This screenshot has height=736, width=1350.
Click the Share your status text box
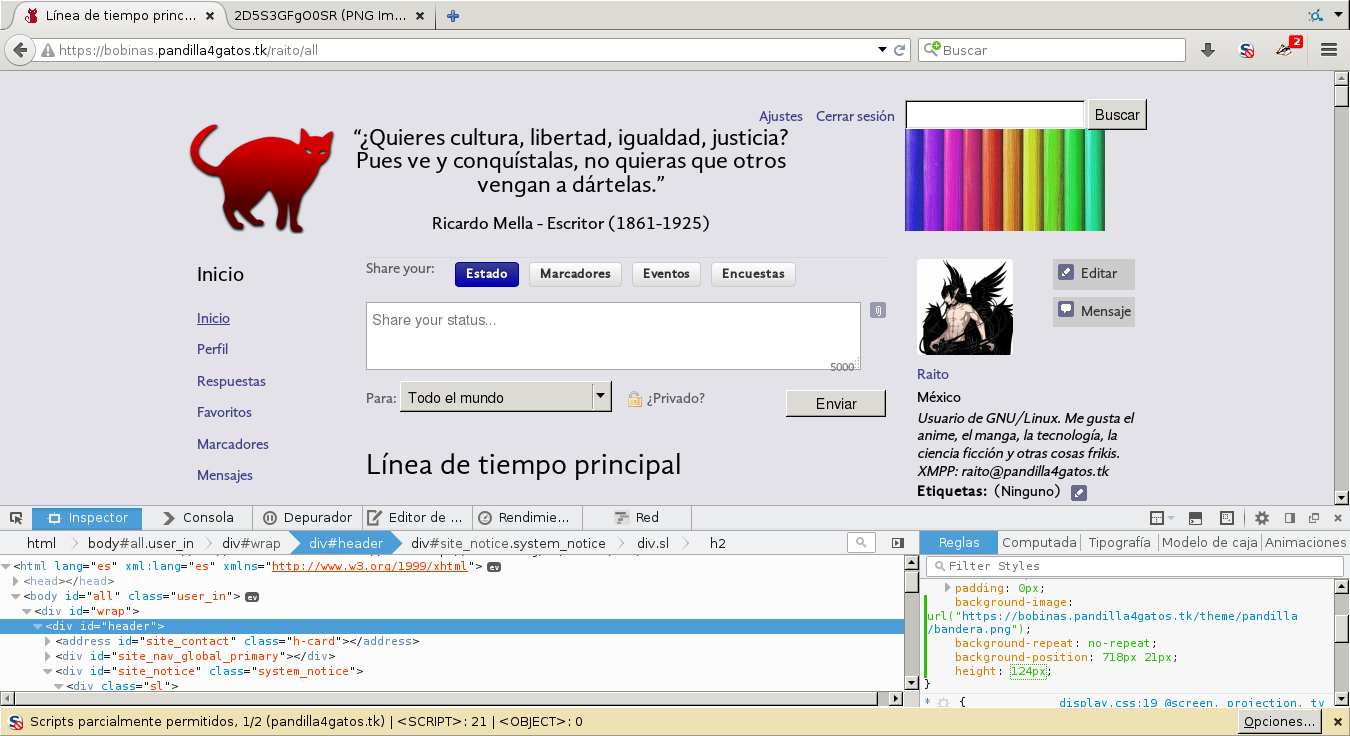click(613, 336)
